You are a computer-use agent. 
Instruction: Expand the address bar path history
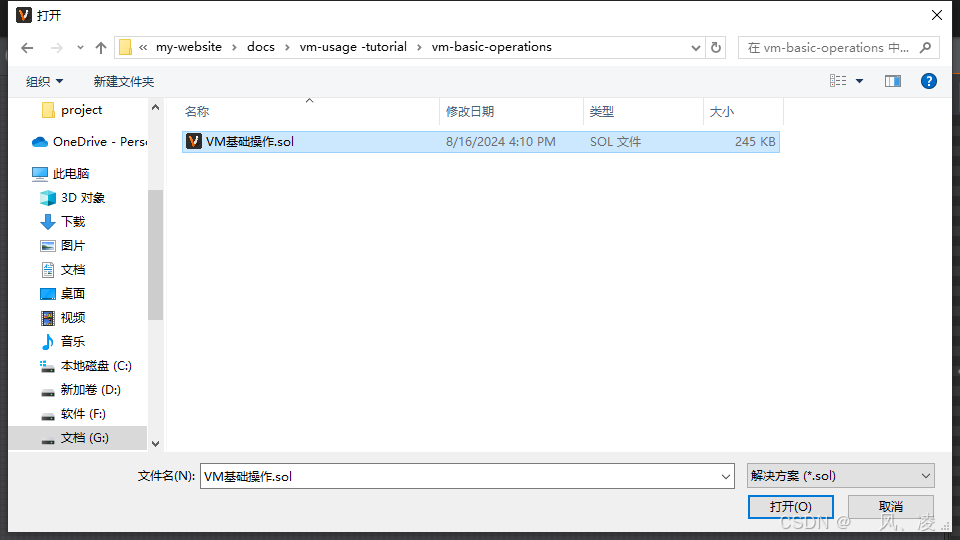point(696,48)
